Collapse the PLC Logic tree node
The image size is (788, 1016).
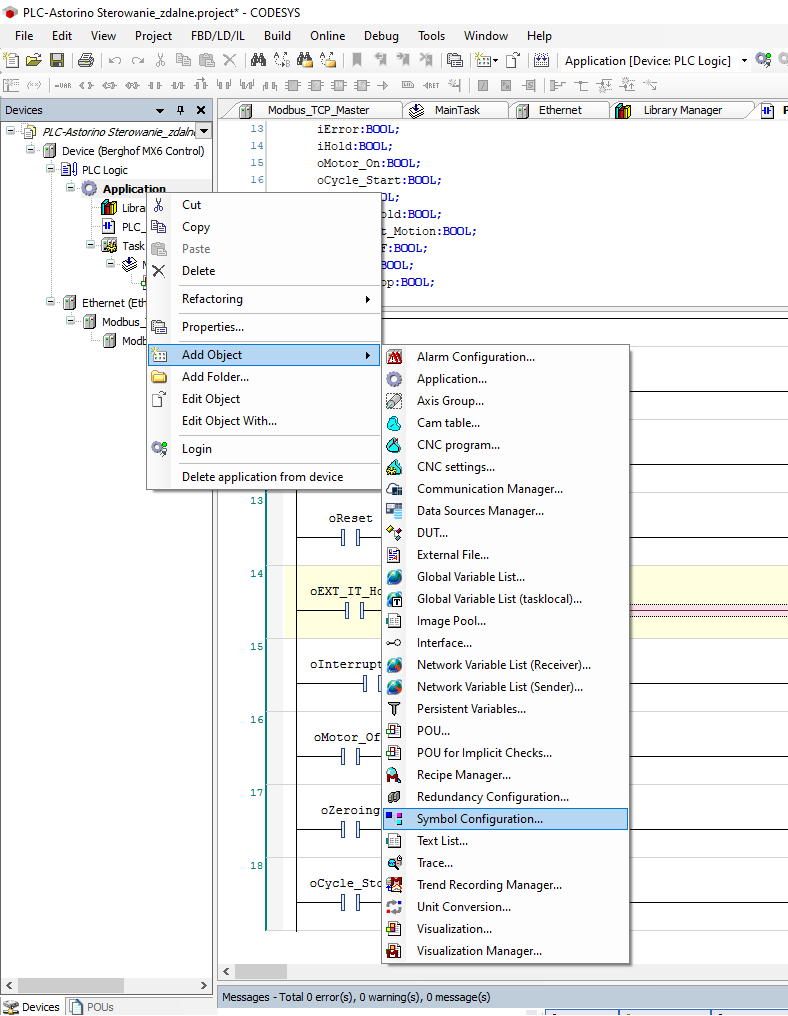tap(51, 169)
